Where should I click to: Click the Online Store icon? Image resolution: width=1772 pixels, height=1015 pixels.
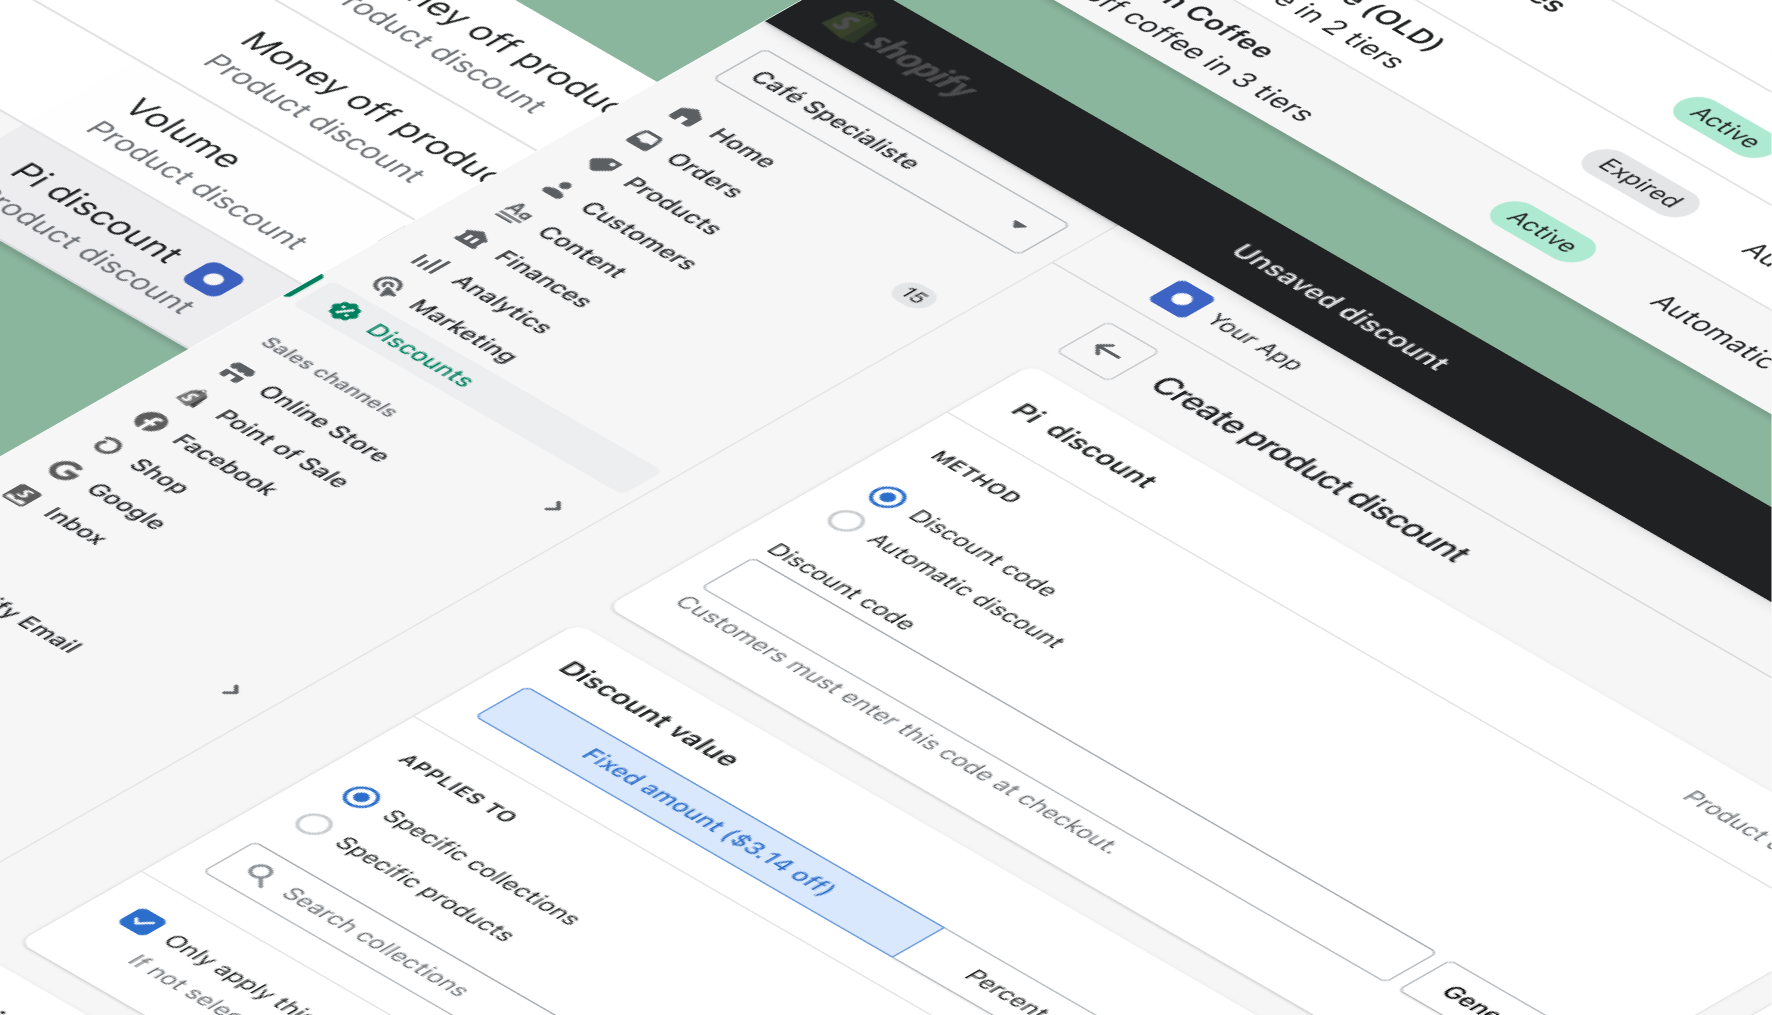237,373
